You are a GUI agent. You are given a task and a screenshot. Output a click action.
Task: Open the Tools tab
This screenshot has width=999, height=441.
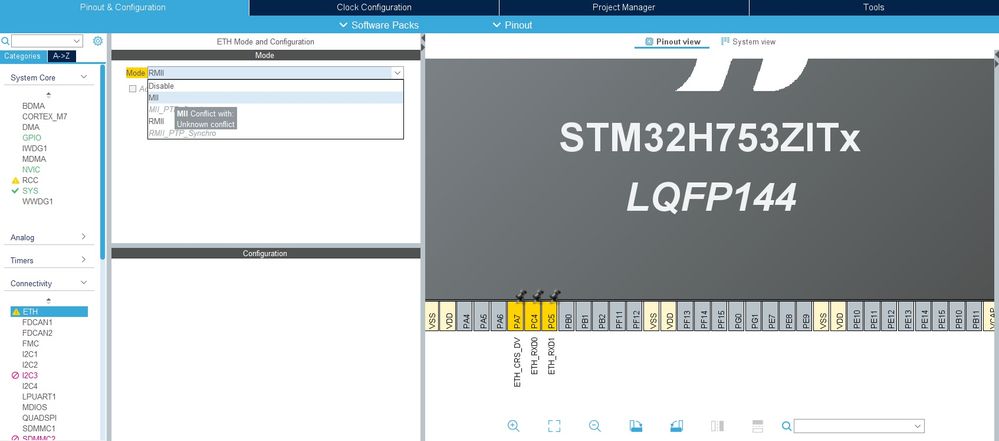(x=873, y=8)
